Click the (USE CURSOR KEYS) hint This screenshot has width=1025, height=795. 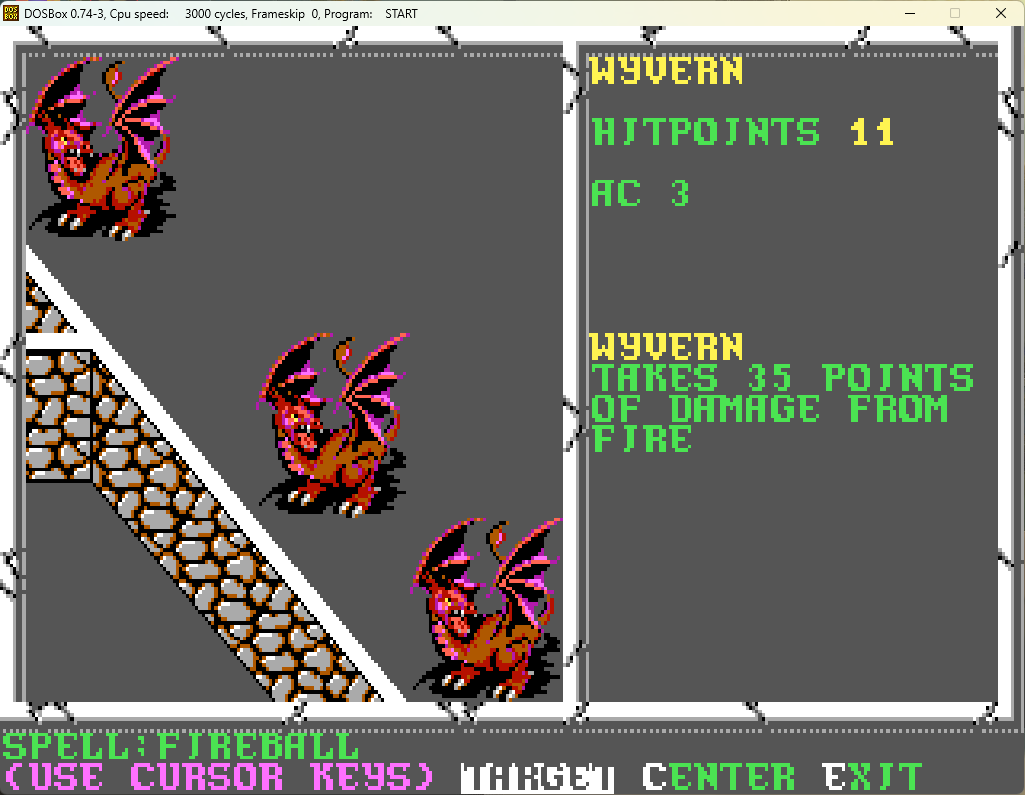click(219, 777)
